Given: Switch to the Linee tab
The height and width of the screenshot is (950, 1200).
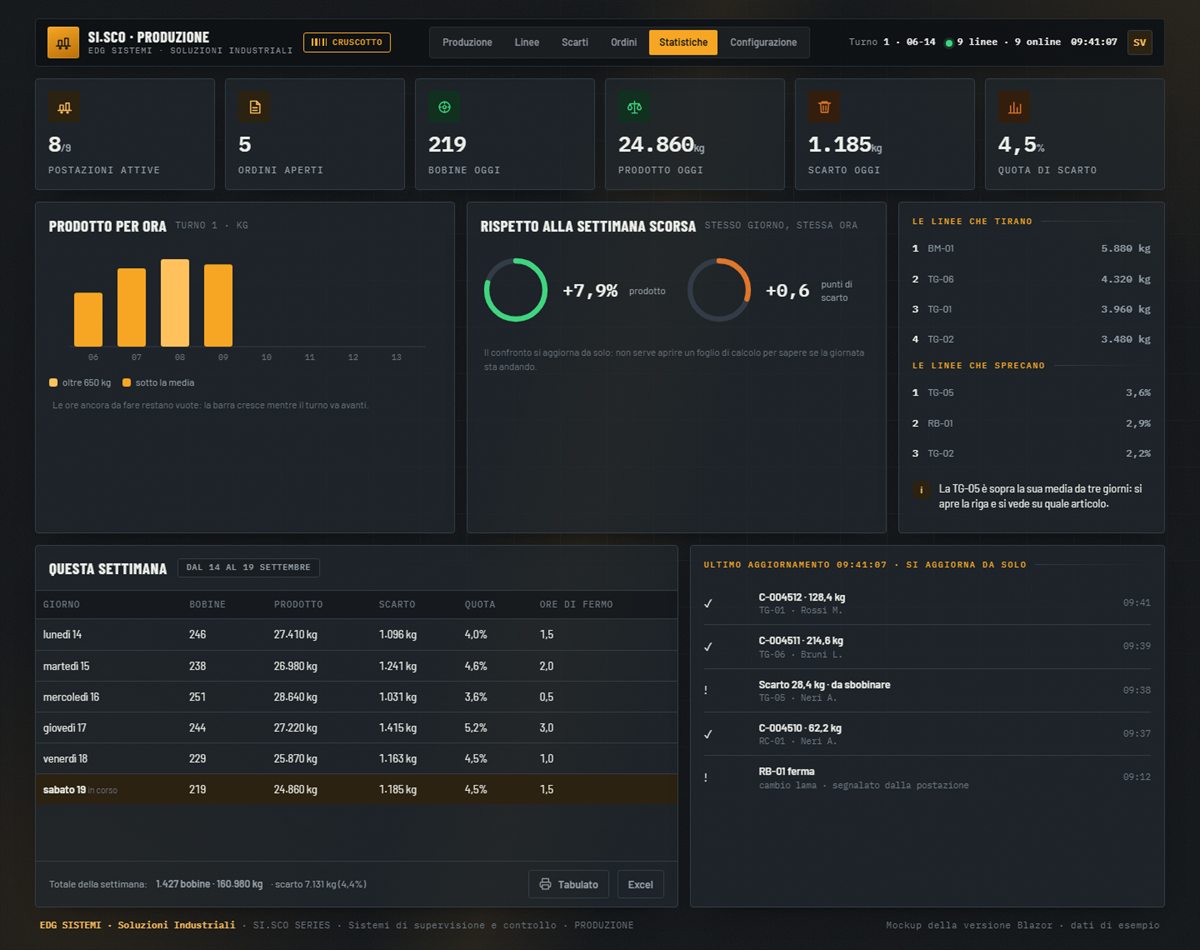Looking at the screenshot, I should pyautogui.click(x=527, y=43).
